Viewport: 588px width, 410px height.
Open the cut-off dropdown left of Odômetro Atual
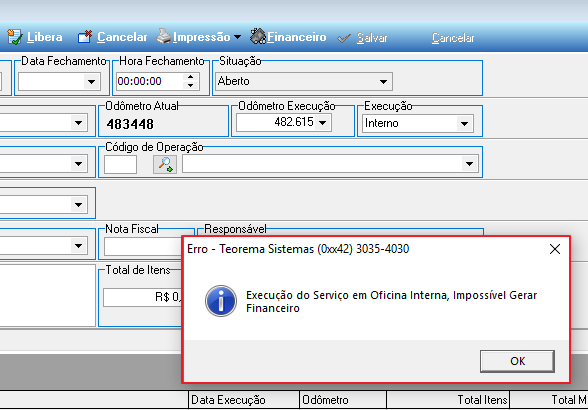tap(78, 123)
